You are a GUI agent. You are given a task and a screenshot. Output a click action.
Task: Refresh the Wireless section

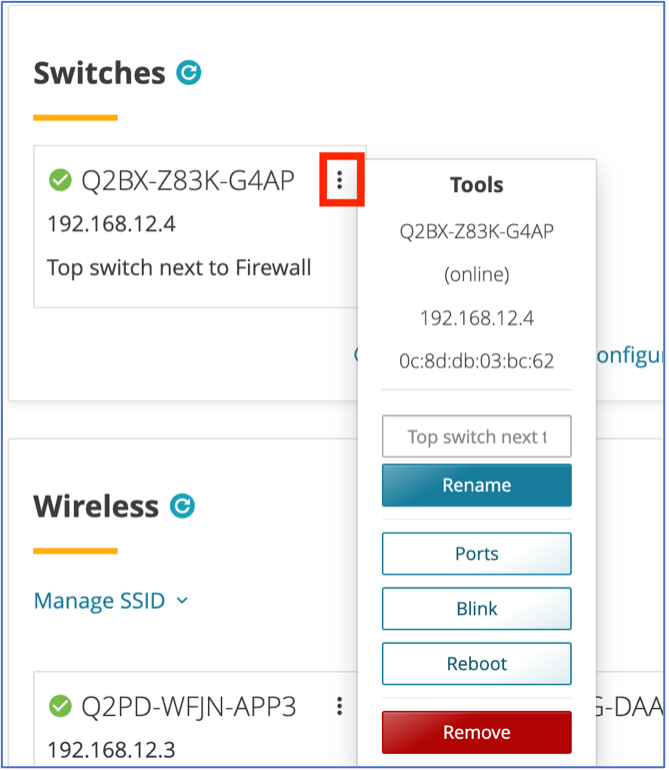(x=183, y=506)
